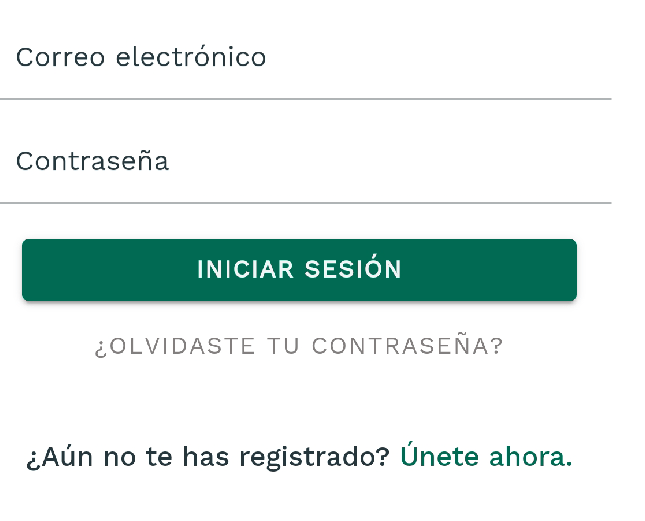
Task: Sign in using INICIAR SESIÓN
Action: click(299, 270)
